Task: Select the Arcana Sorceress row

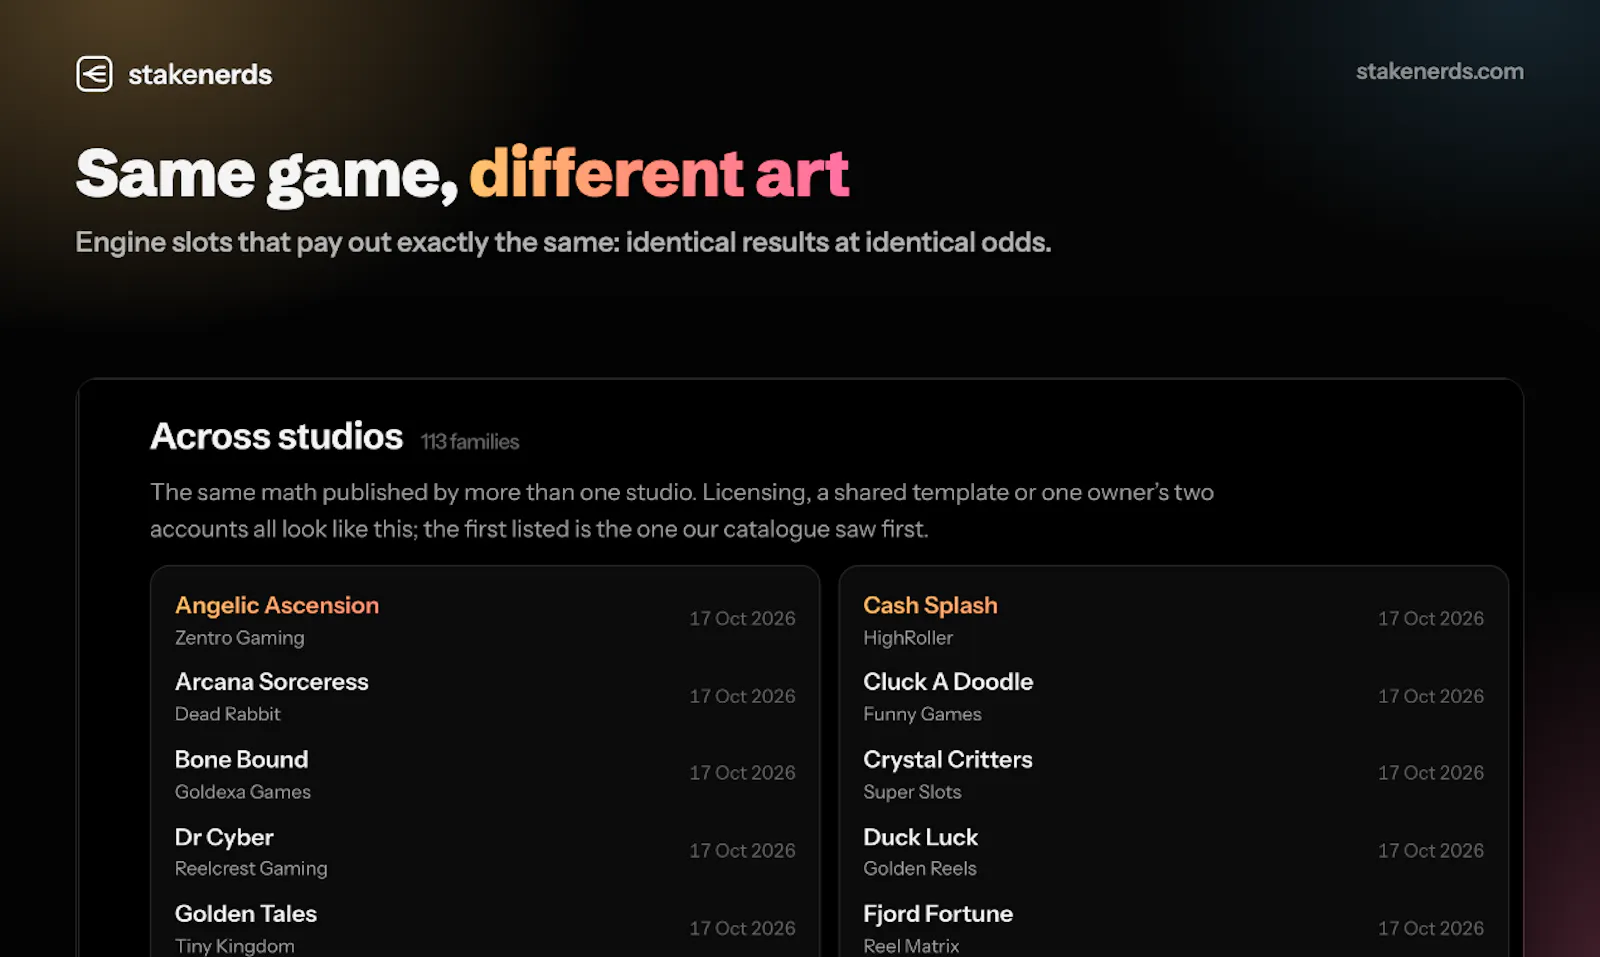Action: click(x=485, y=696)
